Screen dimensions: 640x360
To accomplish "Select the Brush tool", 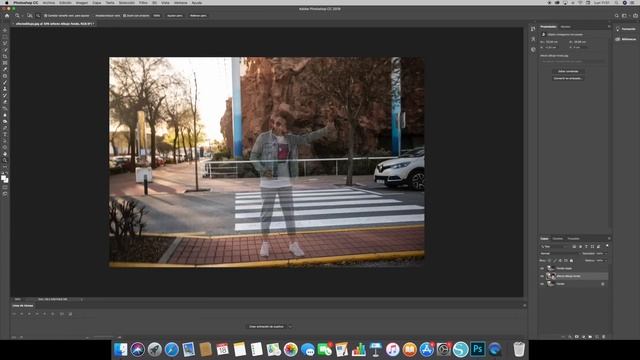I will tap(5, 82).
